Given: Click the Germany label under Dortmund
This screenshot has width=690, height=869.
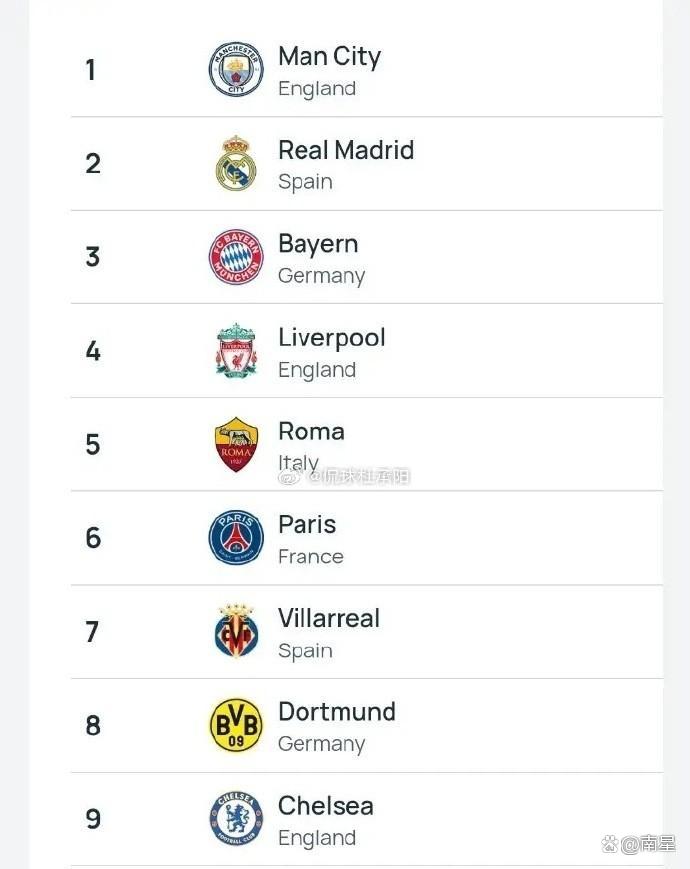Looking at the screenshot, I should (321, 744).
